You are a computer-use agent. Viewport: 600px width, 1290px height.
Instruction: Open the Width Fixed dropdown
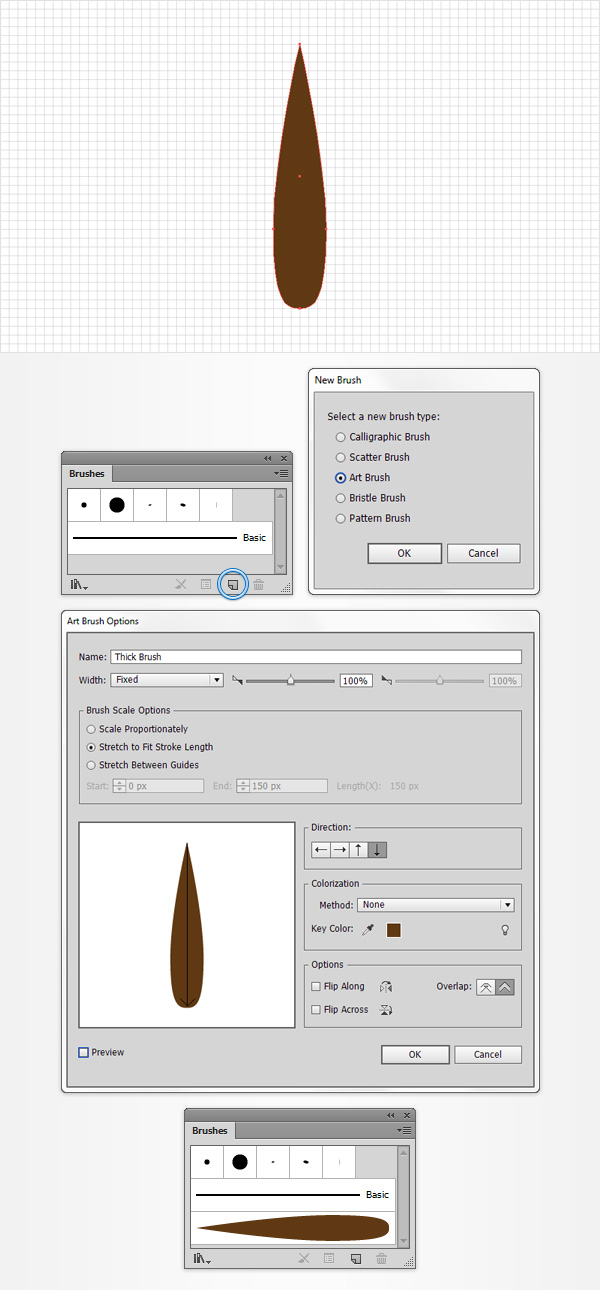click(x=166, y=680)
